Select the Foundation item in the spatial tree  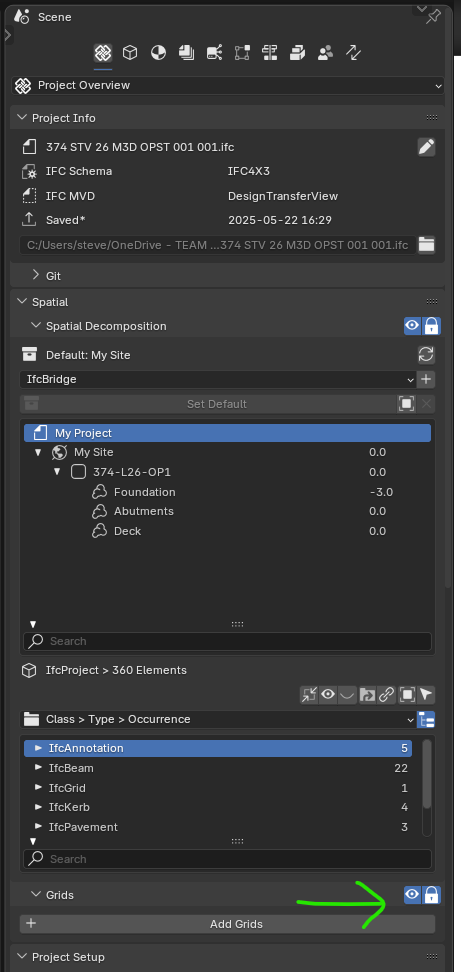(144, 492)
